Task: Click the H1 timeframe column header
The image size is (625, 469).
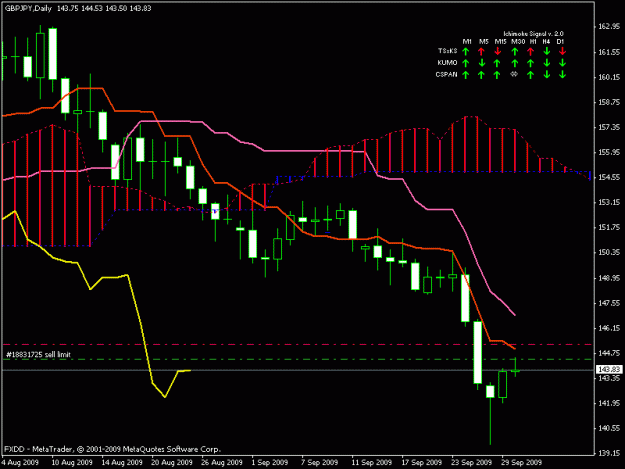Action: coord(533,41)
